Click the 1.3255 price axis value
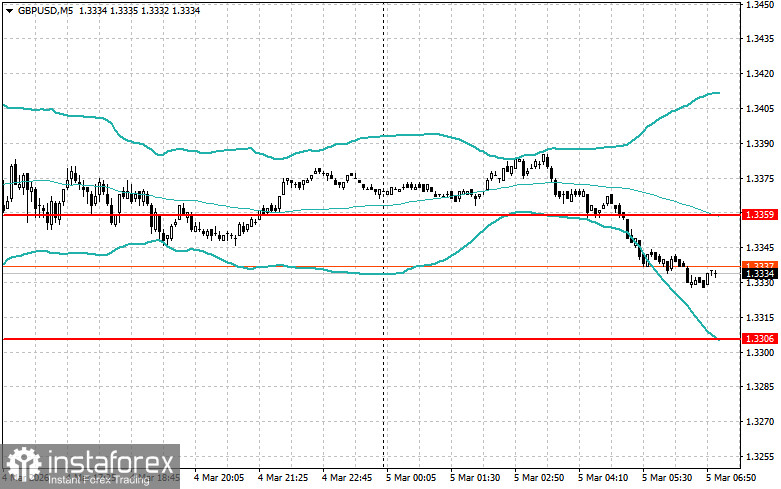 (x=760, y=457)
